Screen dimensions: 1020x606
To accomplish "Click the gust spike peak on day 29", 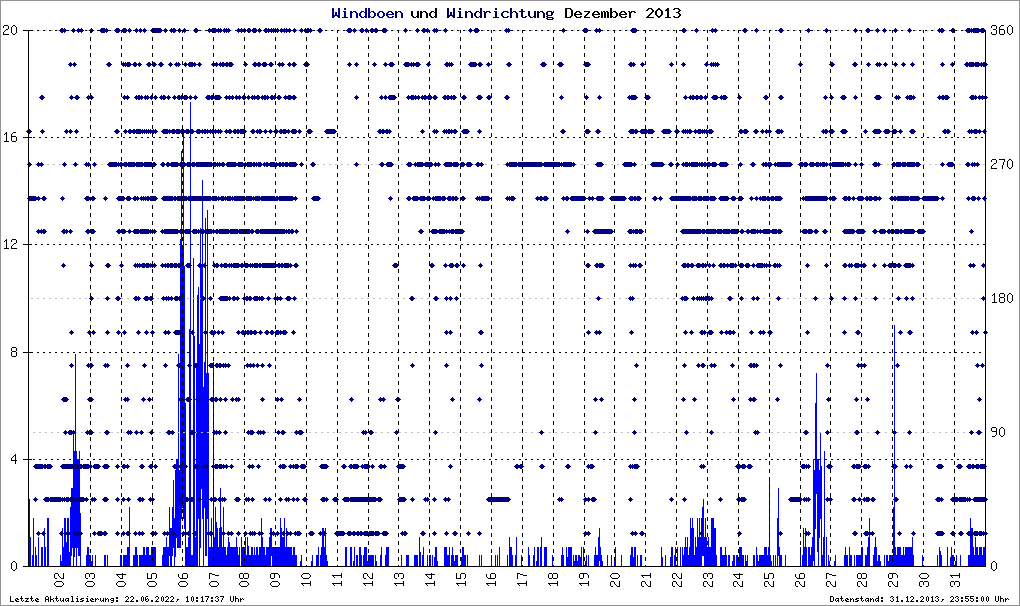I will [894, 327].
